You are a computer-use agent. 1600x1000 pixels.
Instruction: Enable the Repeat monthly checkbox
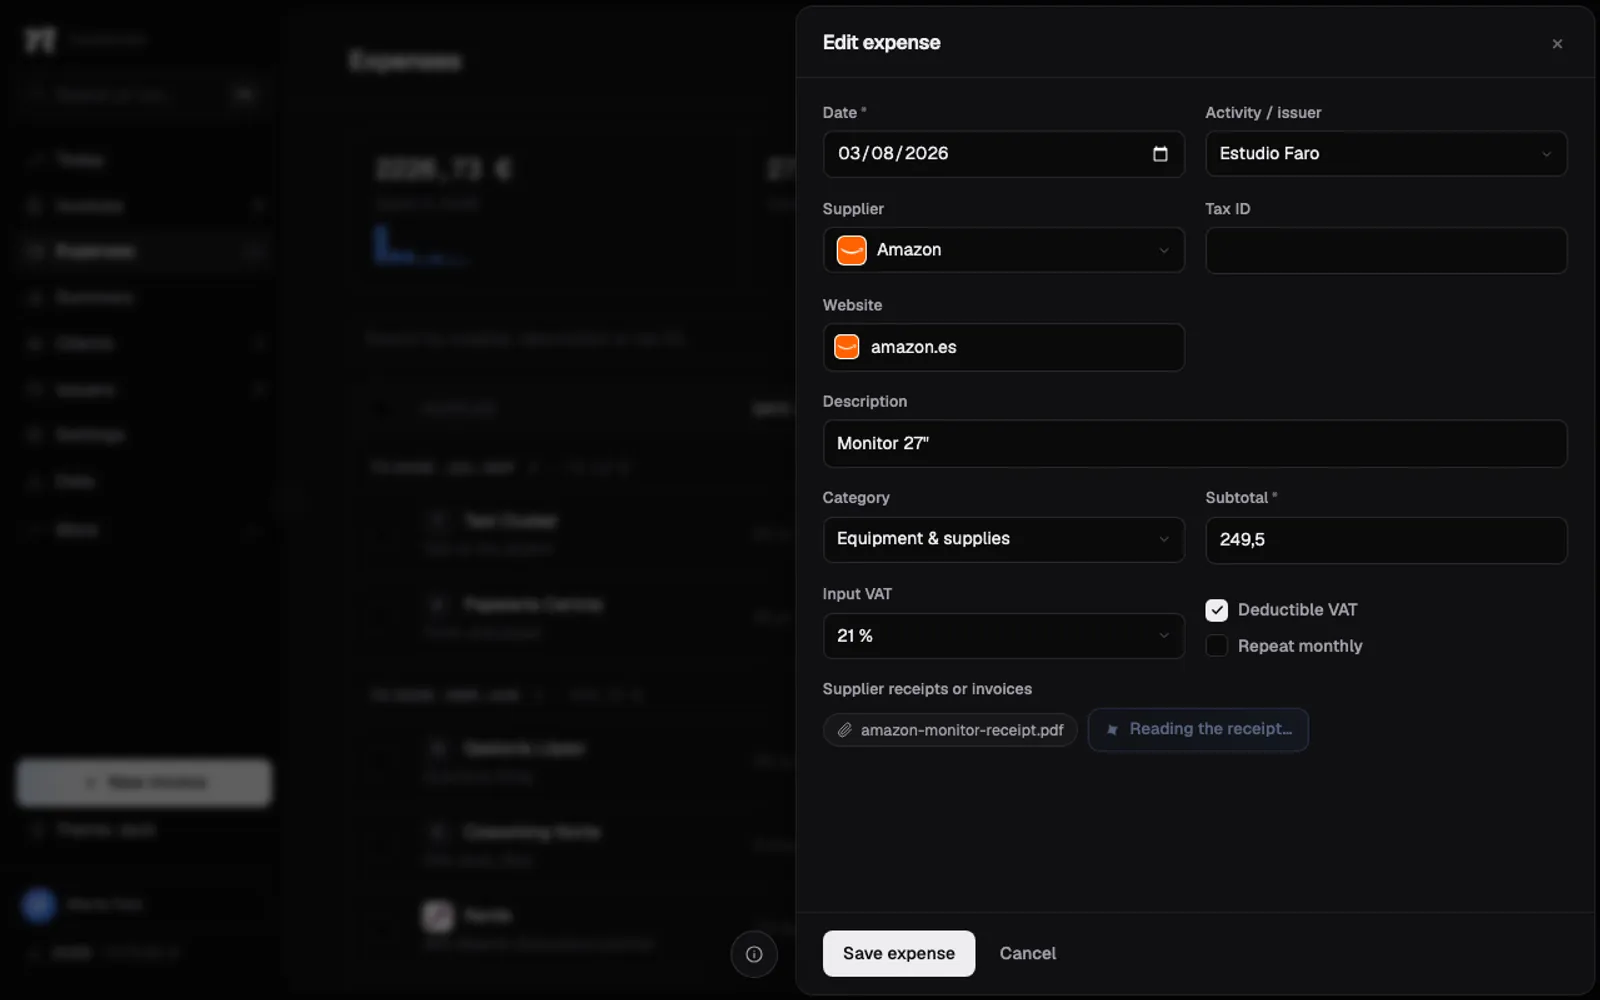[1216, 646]
